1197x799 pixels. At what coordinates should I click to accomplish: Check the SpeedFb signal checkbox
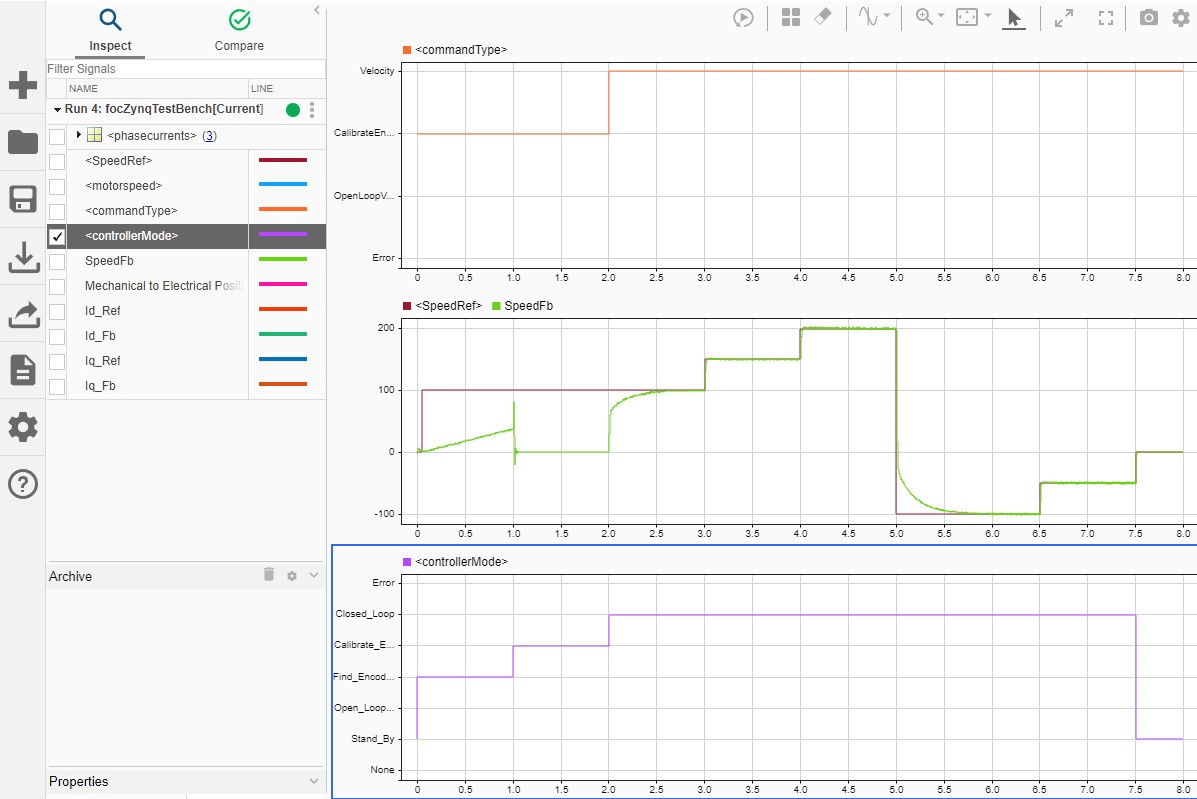[x=57, y=261]
